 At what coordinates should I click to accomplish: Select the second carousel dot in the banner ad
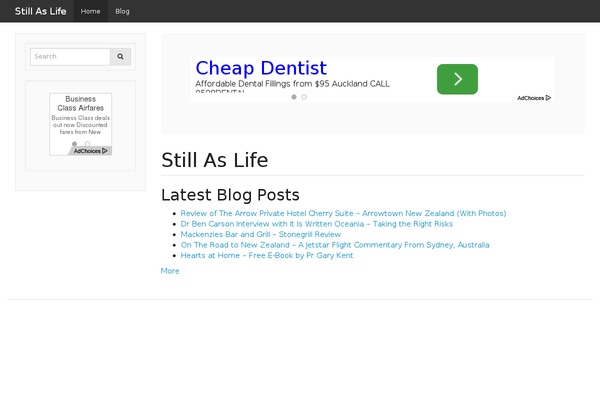click(304, 97)
